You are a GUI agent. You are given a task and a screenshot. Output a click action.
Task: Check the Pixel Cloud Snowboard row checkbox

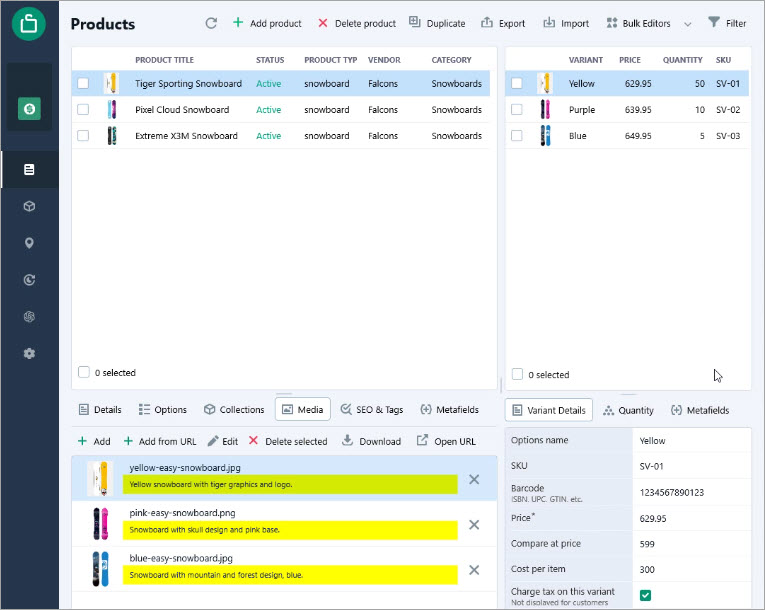pyautogui.click(x=83, y=109)
